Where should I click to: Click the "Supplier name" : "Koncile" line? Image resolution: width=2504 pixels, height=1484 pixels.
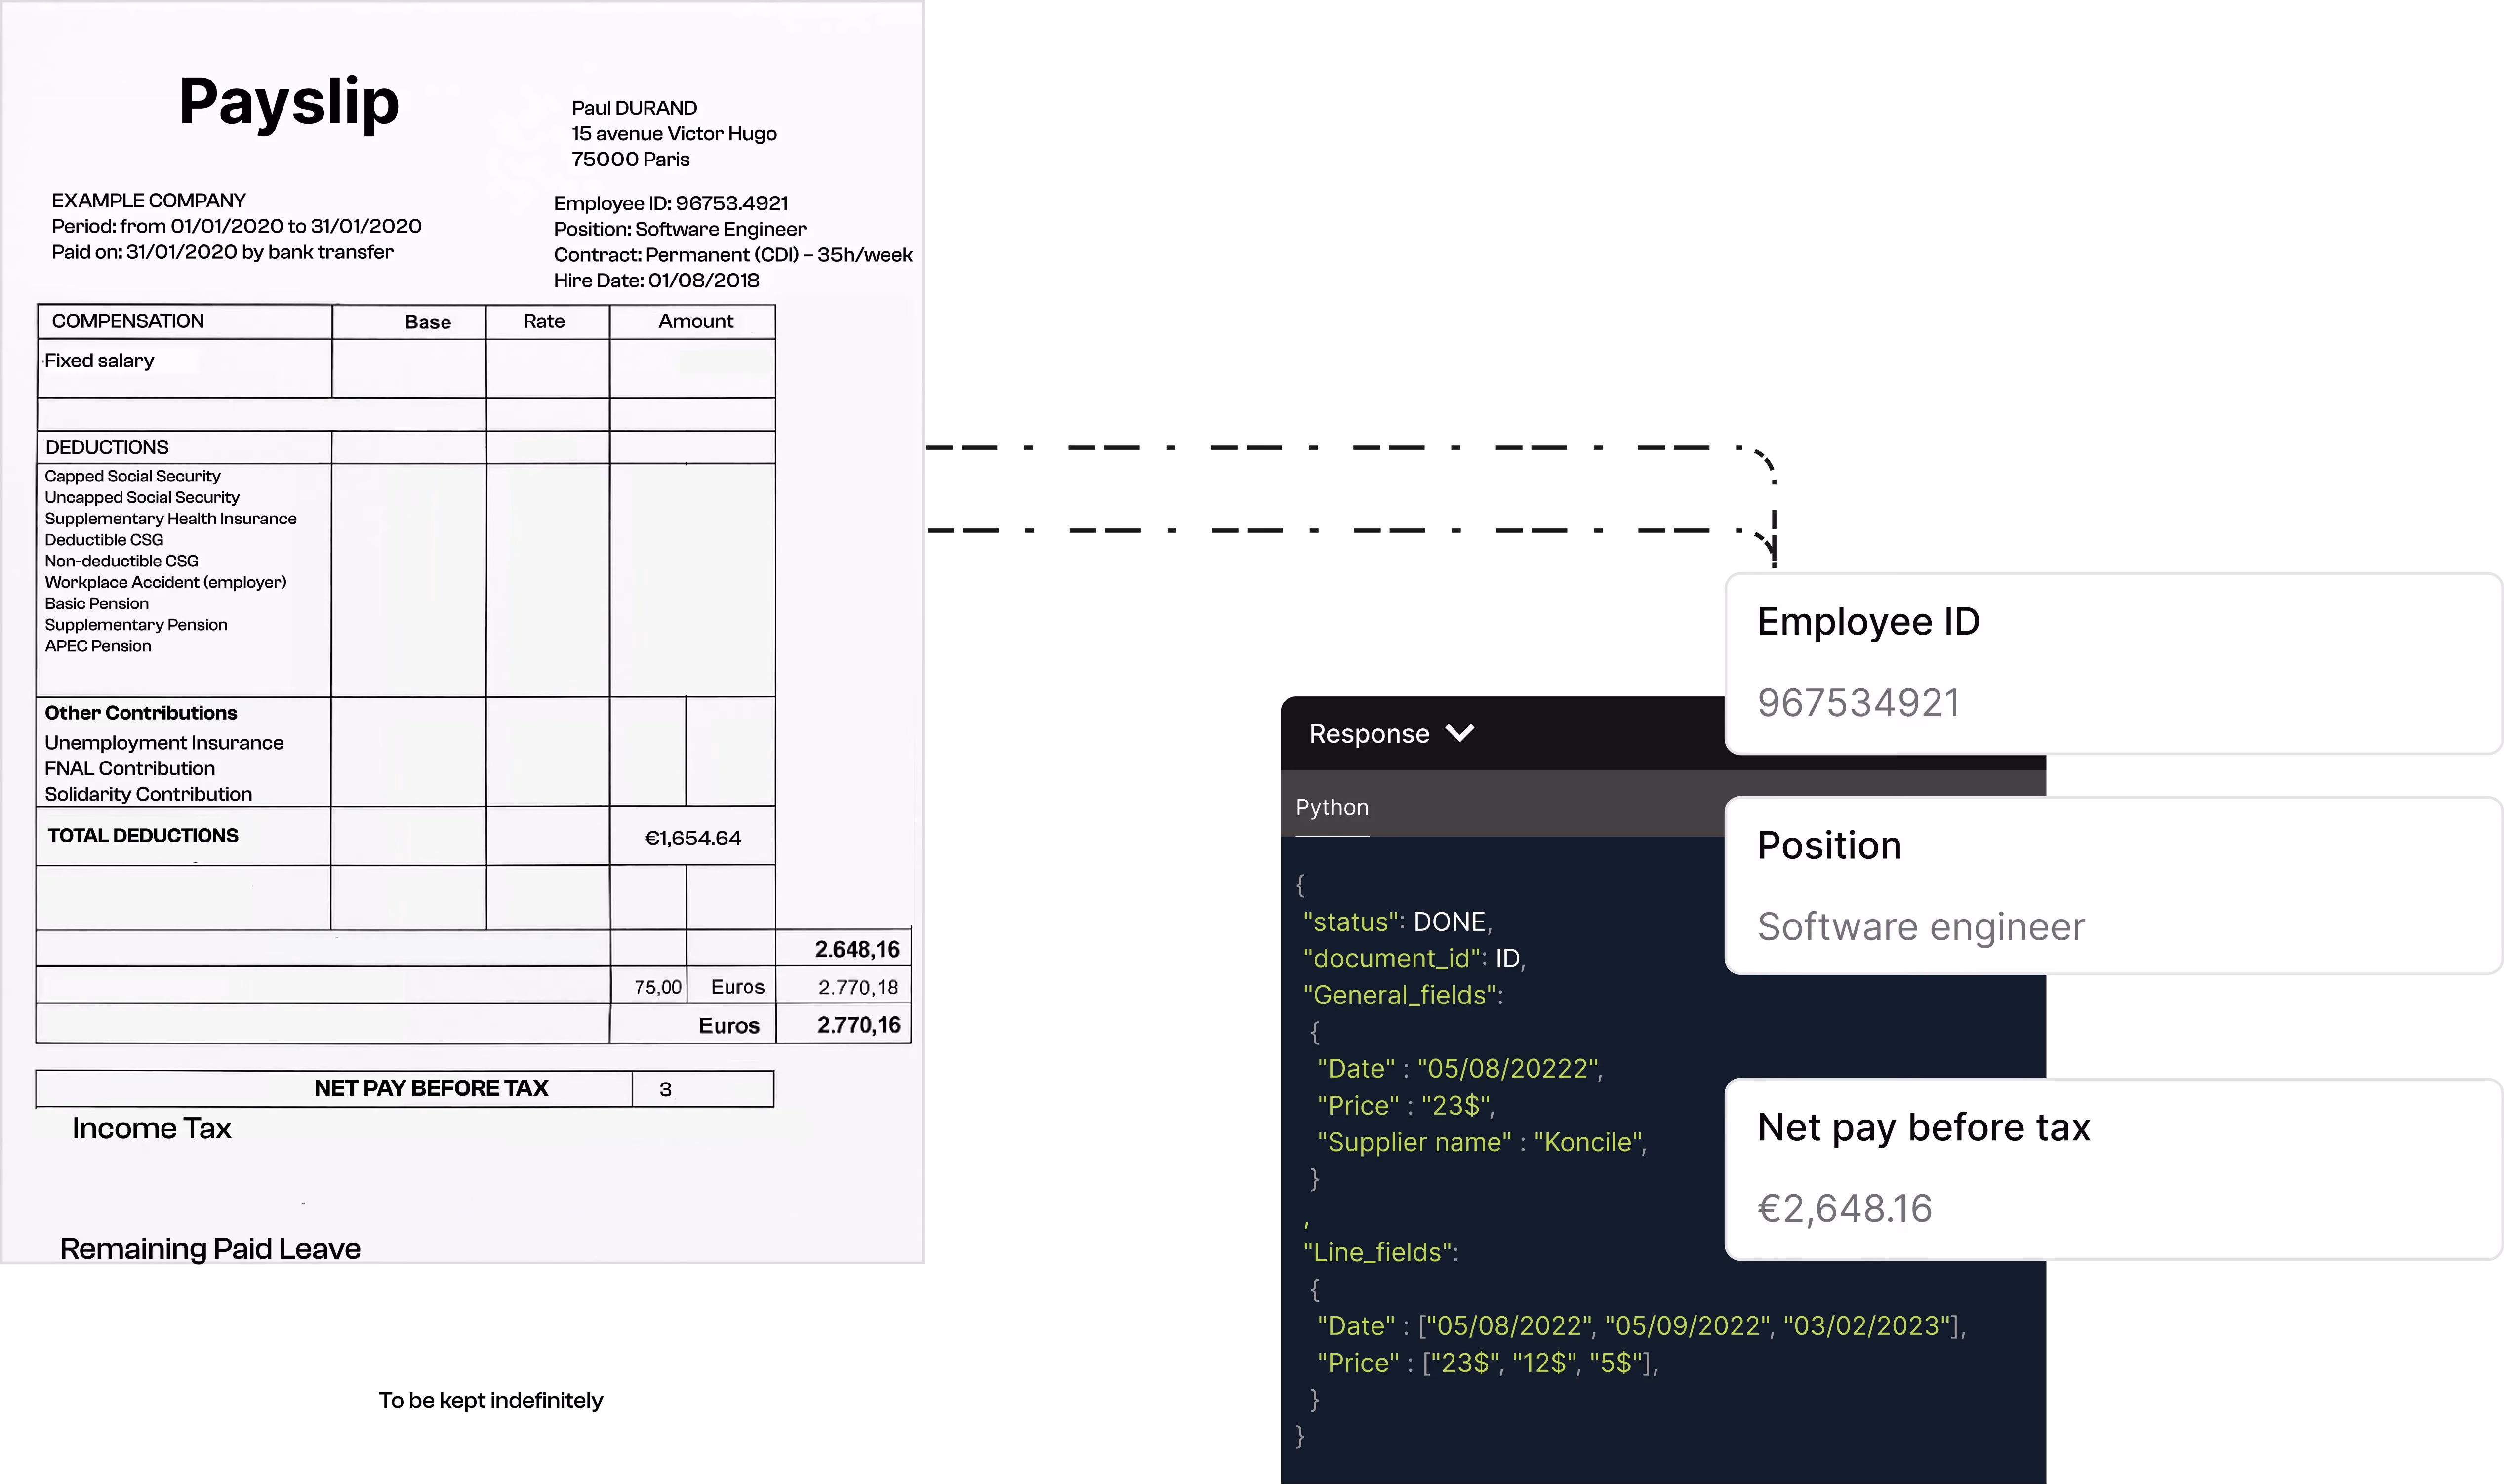pyautogui.click(x=1482, y=1142)
